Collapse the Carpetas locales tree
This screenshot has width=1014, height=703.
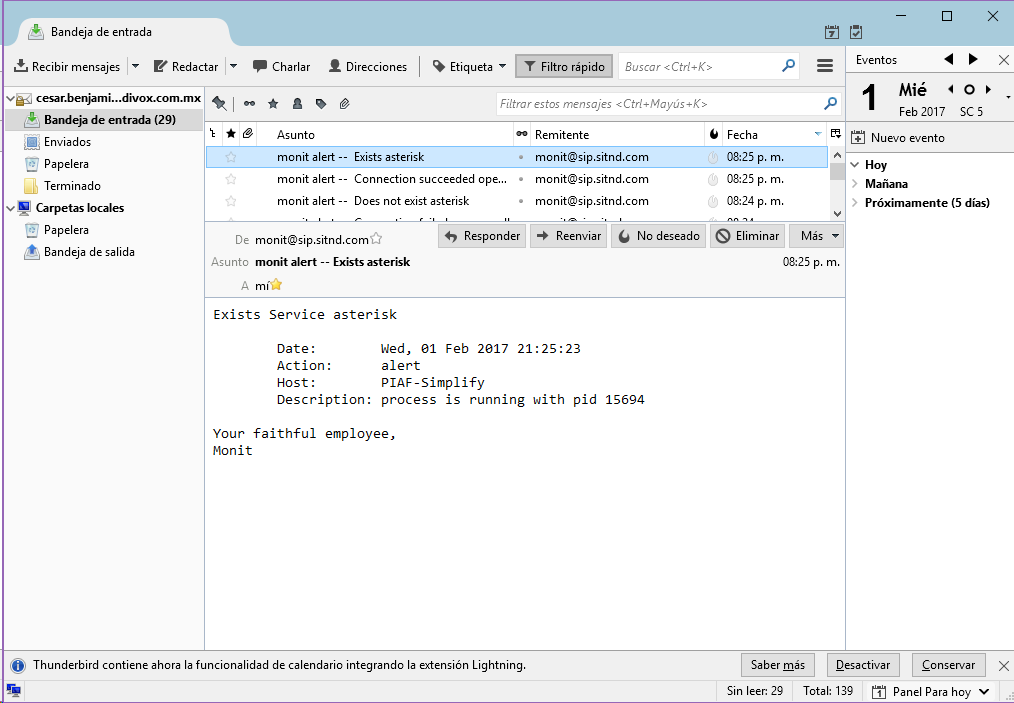(10, 208)
